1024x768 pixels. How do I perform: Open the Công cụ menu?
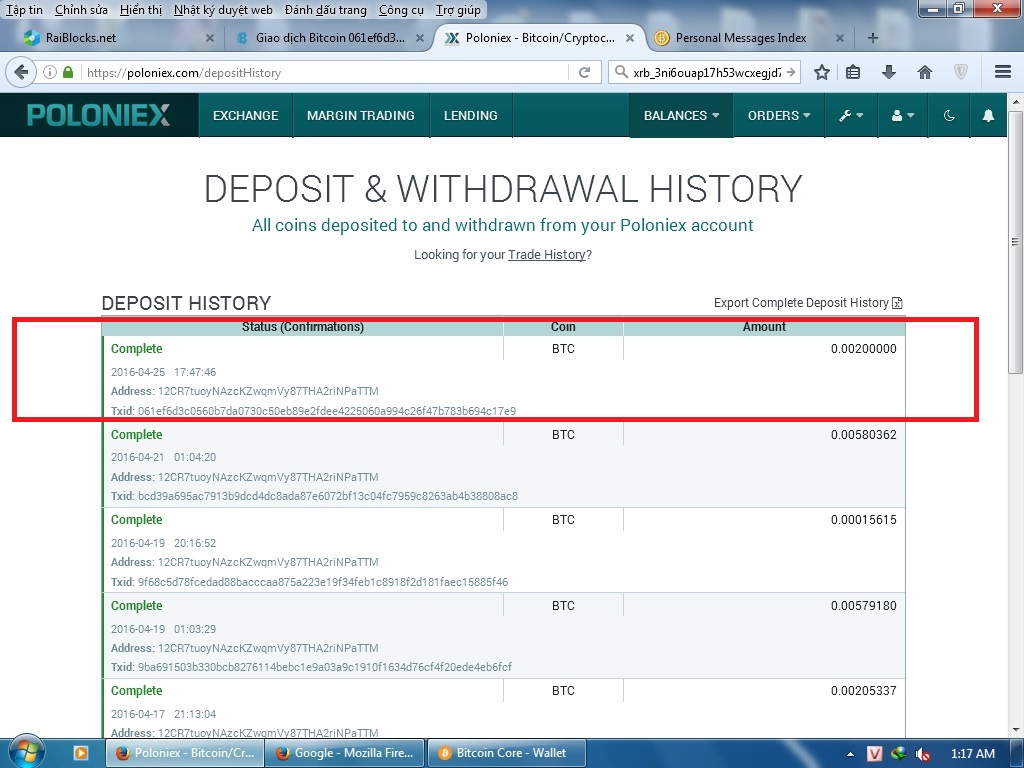click(401, 10)
